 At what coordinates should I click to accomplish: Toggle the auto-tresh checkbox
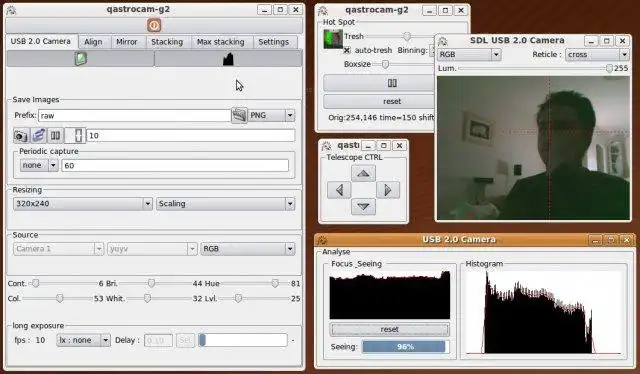point(347,50)
